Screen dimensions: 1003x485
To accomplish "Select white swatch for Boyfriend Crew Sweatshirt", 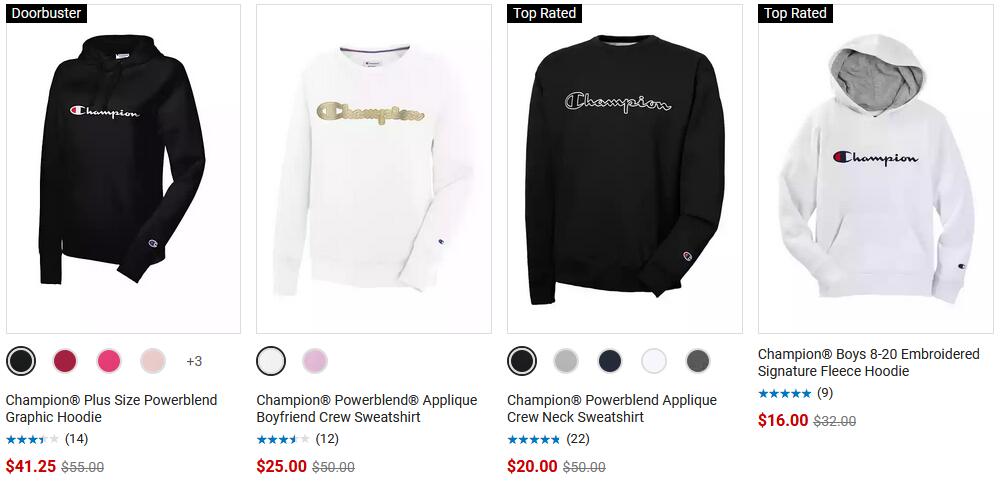I will [271, 361].
